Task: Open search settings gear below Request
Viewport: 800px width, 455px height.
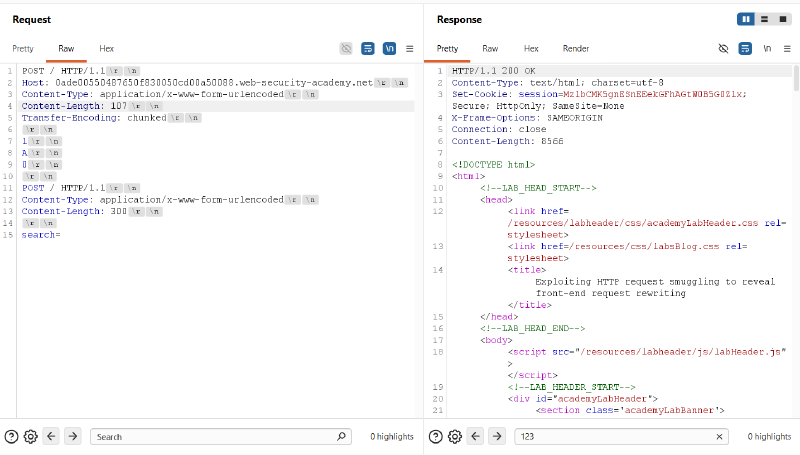Action: (x=31, y=437)
